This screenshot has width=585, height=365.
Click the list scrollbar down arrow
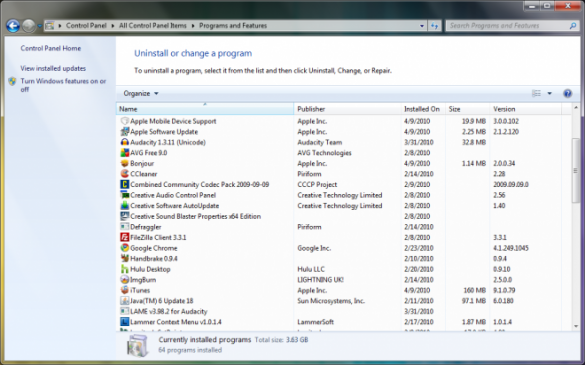coord(576,326)
